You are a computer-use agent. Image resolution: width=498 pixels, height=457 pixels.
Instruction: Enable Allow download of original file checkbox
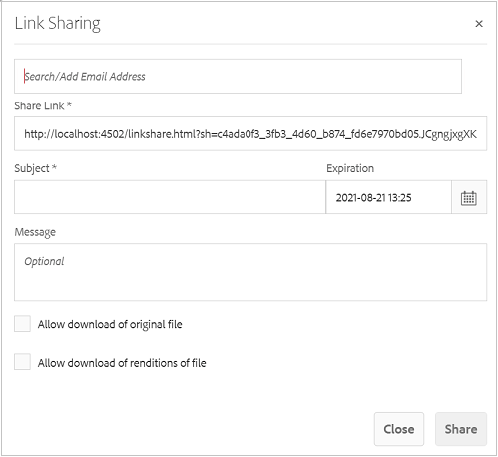click(x=22, y=324)
